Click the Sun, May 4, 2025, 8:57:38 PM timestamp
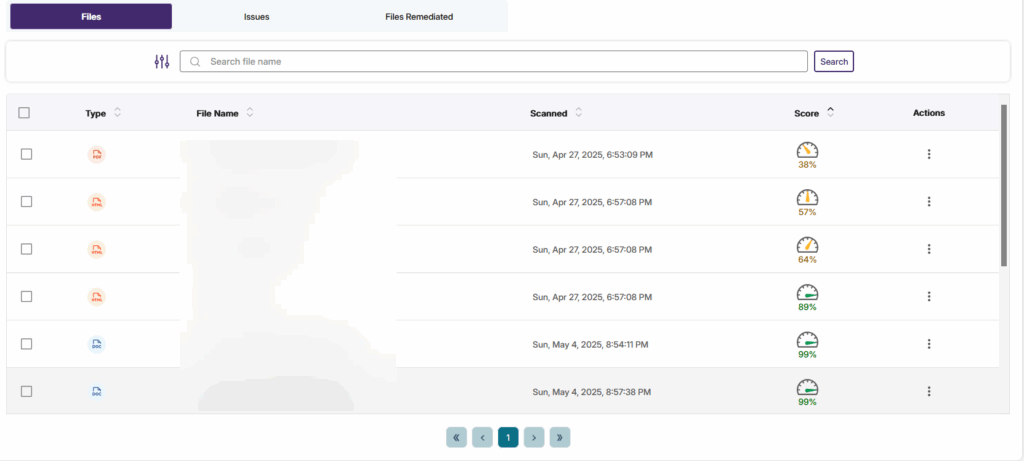This screenshot has width=1024, height=461. [x=592, y=392]
